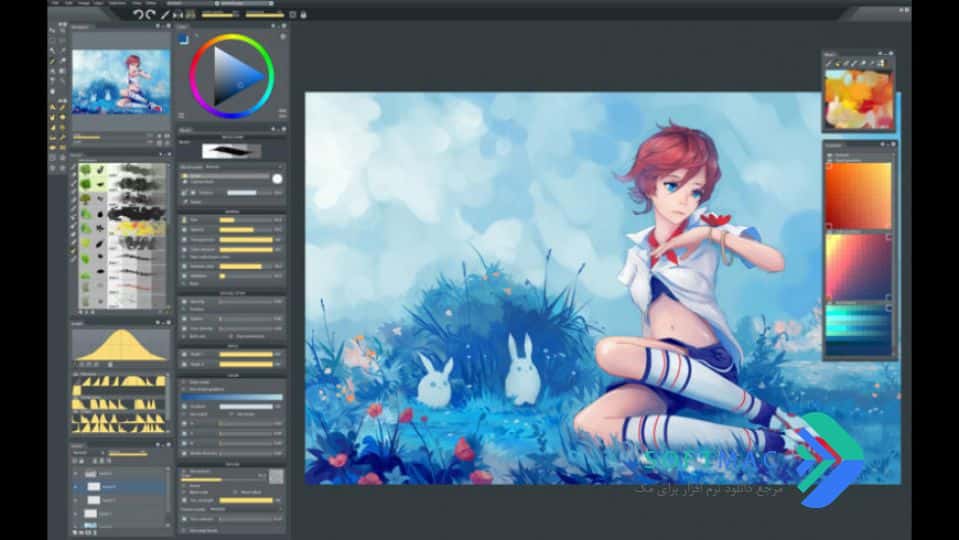The height and width of the screenshot is (540, 959).
Task: Open the pen pressure curve panel menu arrow
Action: pyautogui.click(x=158, y=322)
